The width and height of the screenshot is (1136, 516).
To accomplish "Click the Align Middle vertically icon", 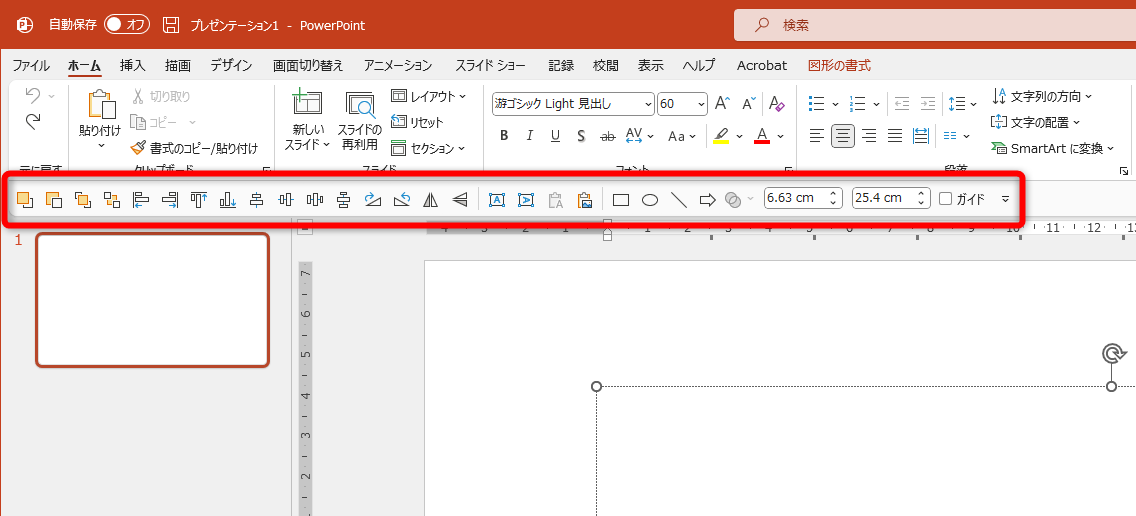I will 285,199.
